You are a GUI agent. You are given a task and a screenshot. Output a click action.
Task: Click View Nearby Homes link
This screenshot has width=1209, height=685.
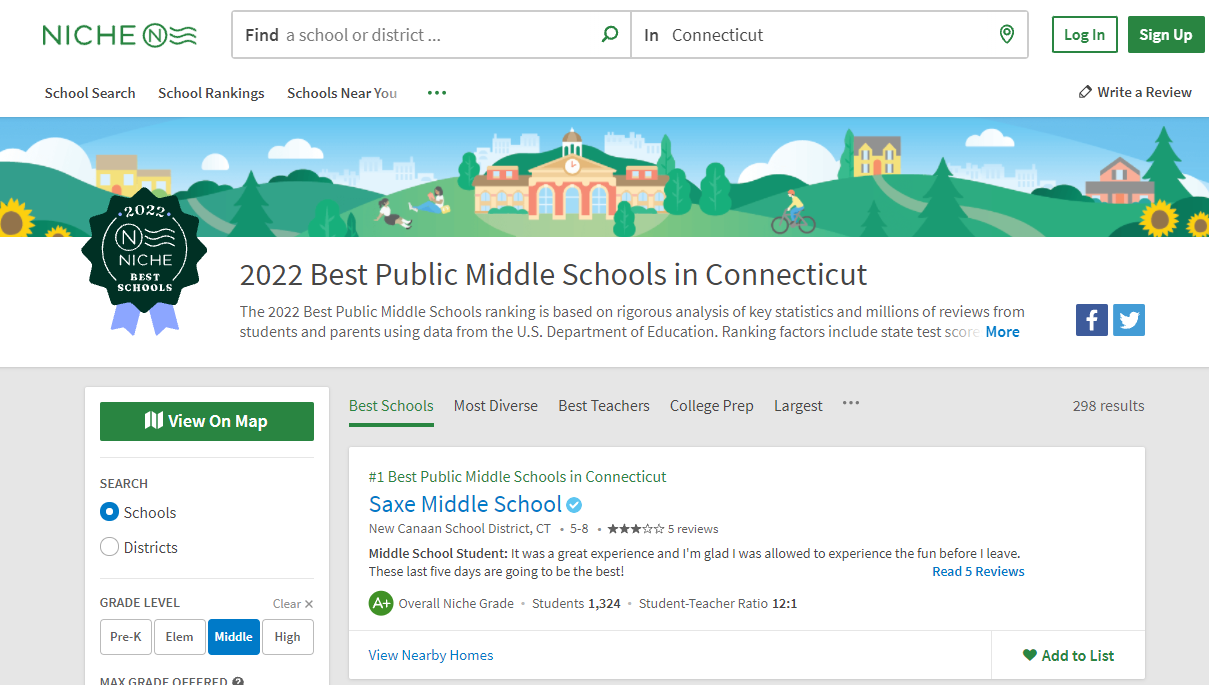[x=431, y=655]
